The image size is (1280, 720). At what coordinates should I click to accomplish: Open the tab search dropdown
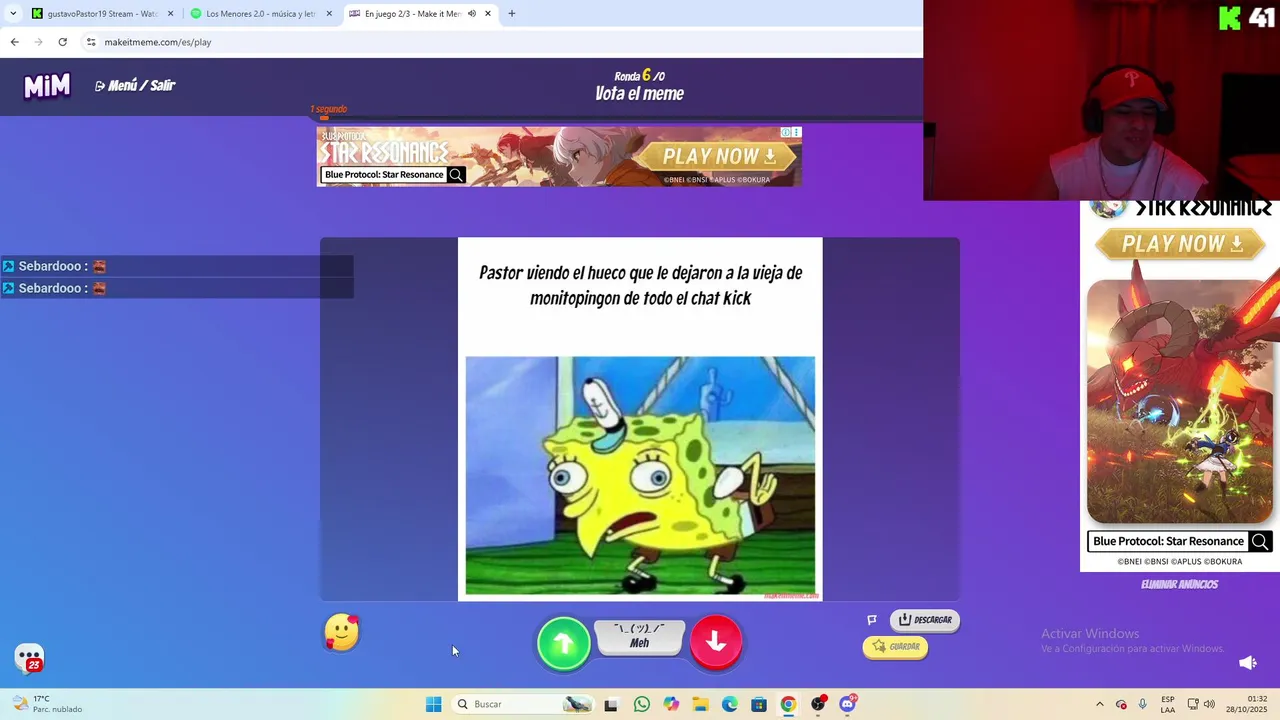(x=12, y=14)
